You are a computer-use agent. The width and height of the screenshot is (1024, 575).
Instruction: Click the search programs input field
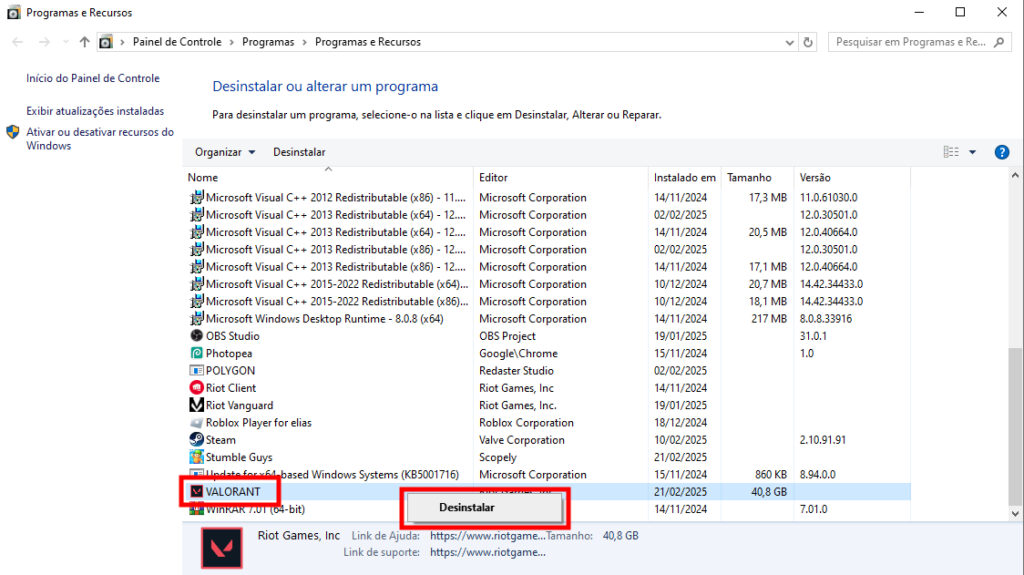click(x=910, y=42)
